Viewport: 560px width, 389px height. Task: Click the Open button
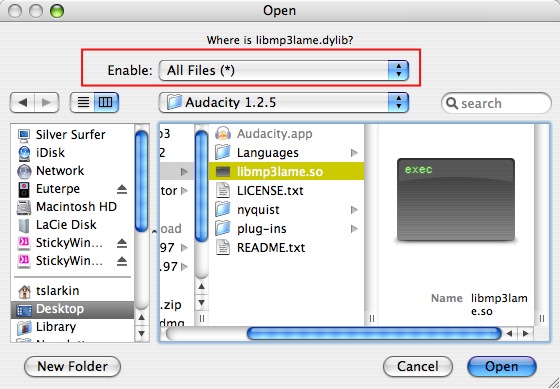coord(501,366)
